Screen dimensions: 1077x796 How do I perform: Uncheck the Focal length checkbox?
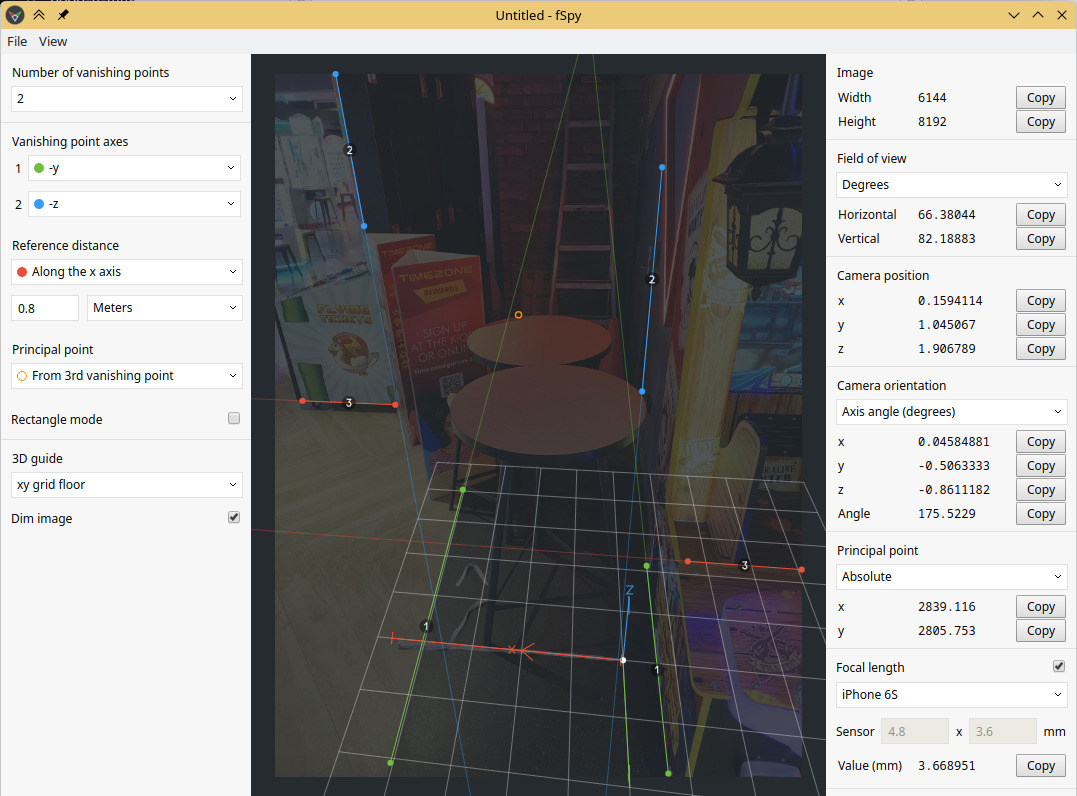point(1059,667)
